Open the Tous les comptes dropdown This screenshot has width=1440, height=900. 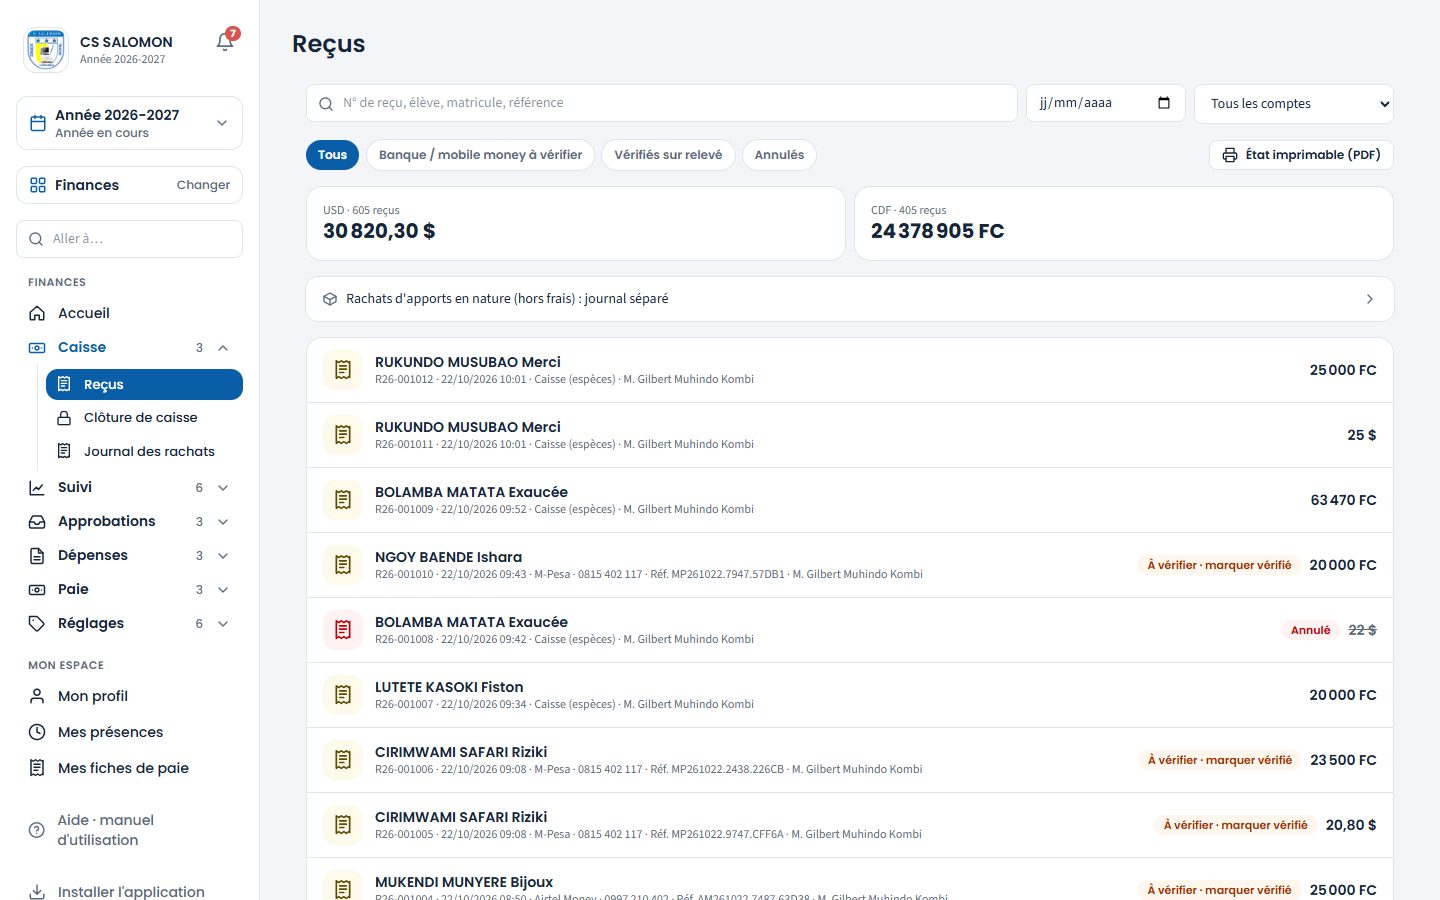tap(1294, 104)
